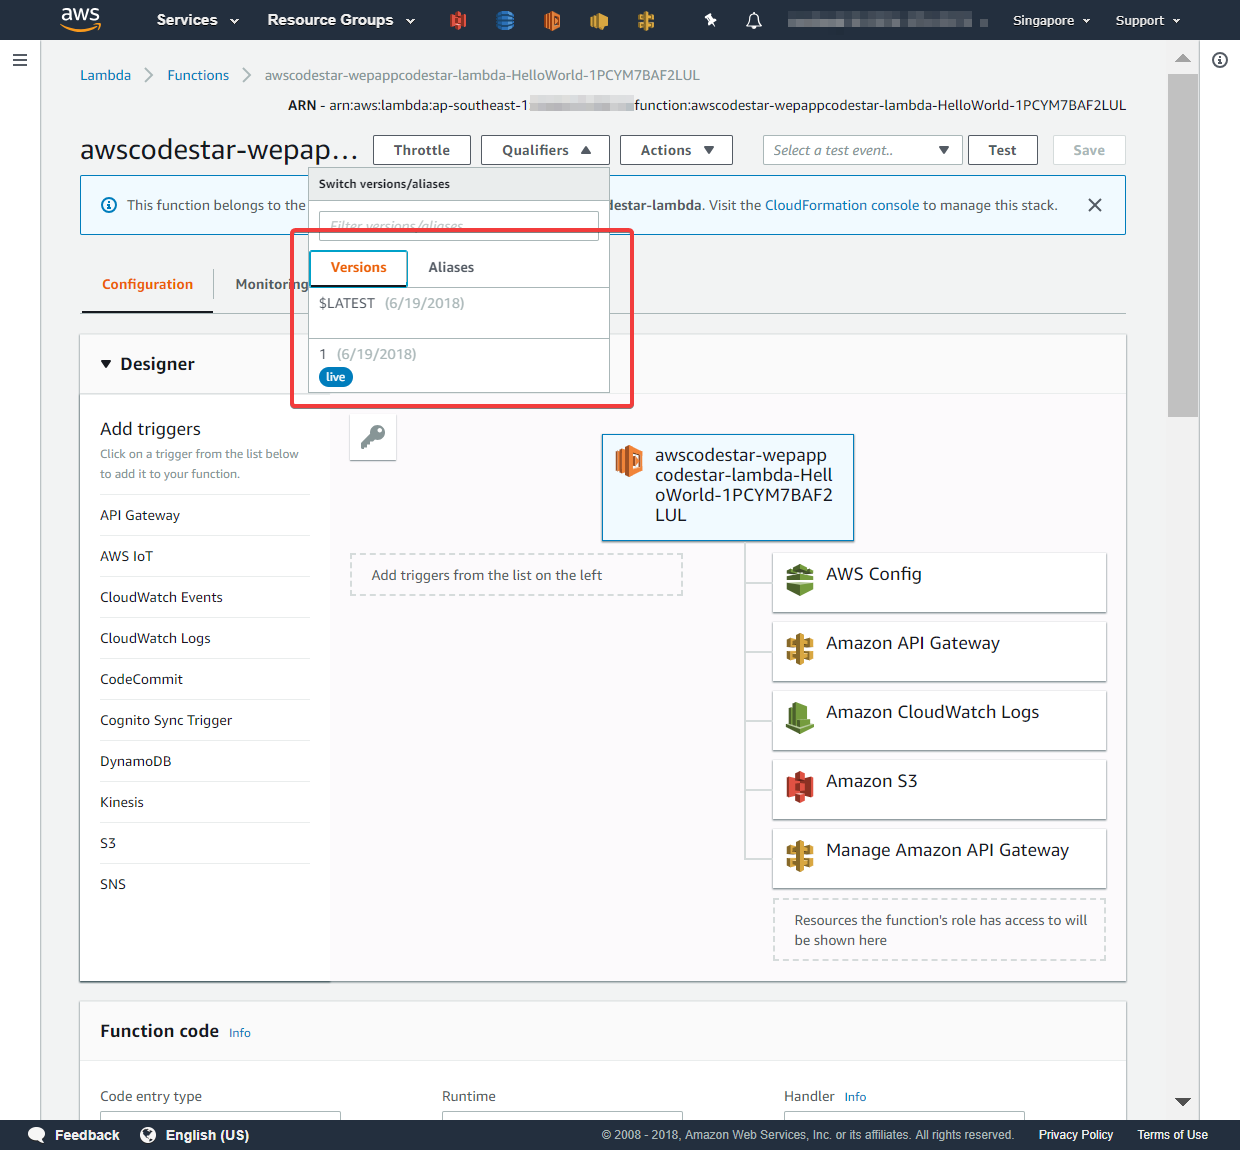Open the Singapore region selector
This screenshot has height=1150, width=1240.
point(1051,20)
